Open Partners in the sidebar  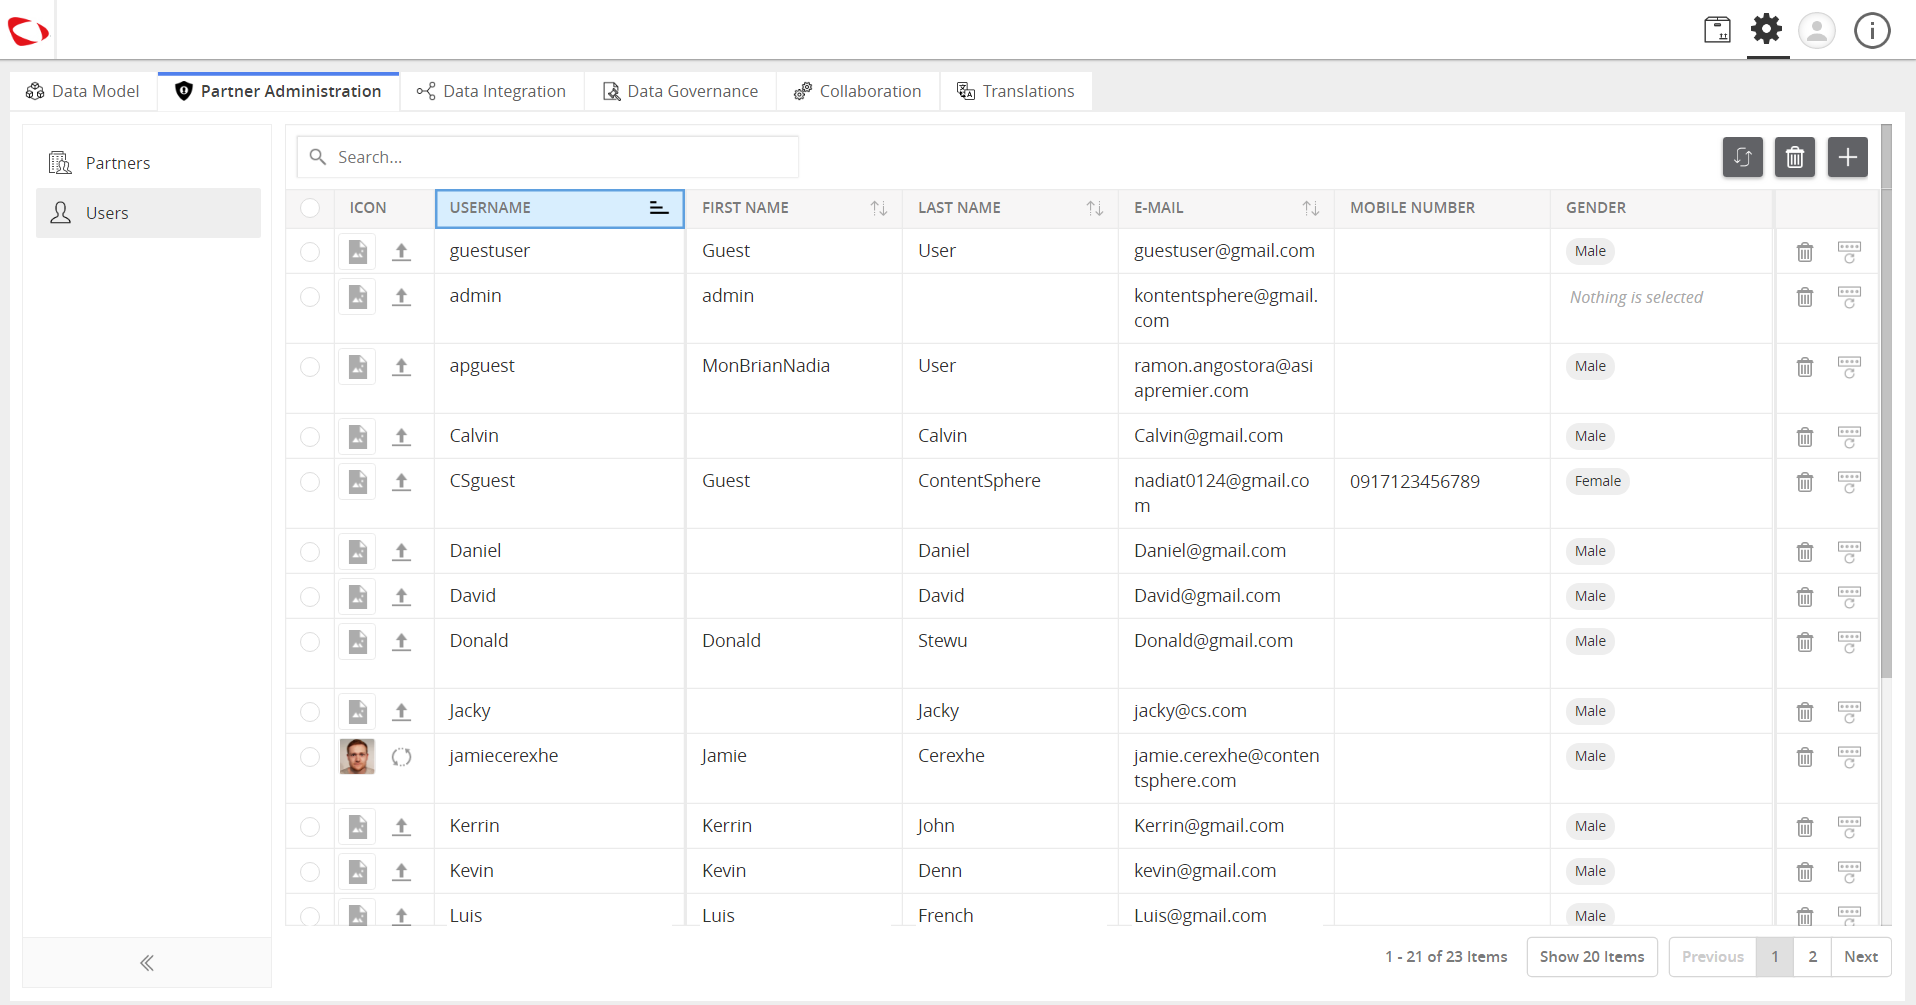(148, 163)
